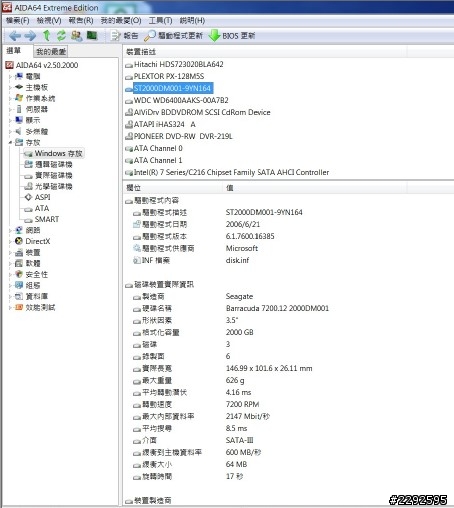The height and width of the screenshot is (508, 454).
Task: Select the ATA tree item
Action: (42, 208)
